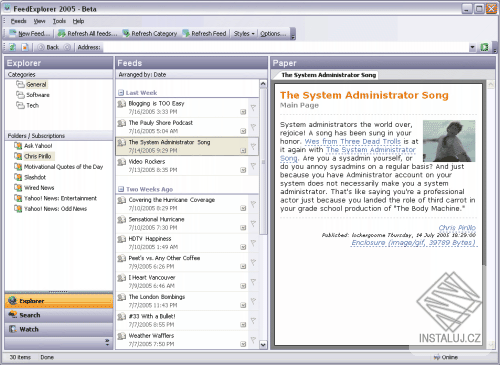Viewport: 500px width, 365px height.
Task: Click the forward arrow next to Back
Action: click(67, 47)
